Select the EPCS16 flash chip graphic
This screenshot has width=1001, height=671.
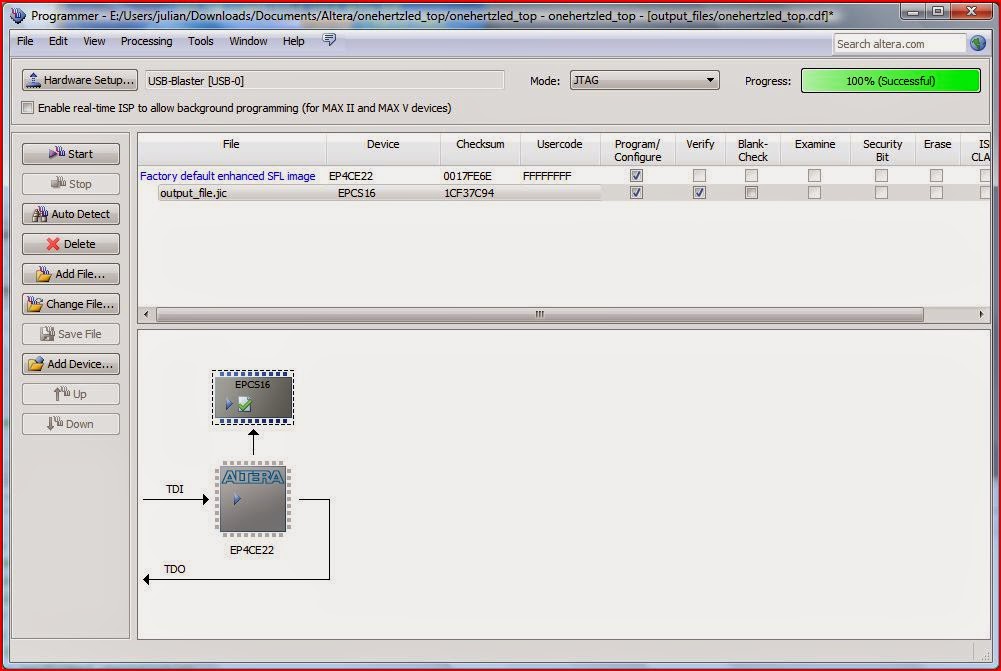253,397
